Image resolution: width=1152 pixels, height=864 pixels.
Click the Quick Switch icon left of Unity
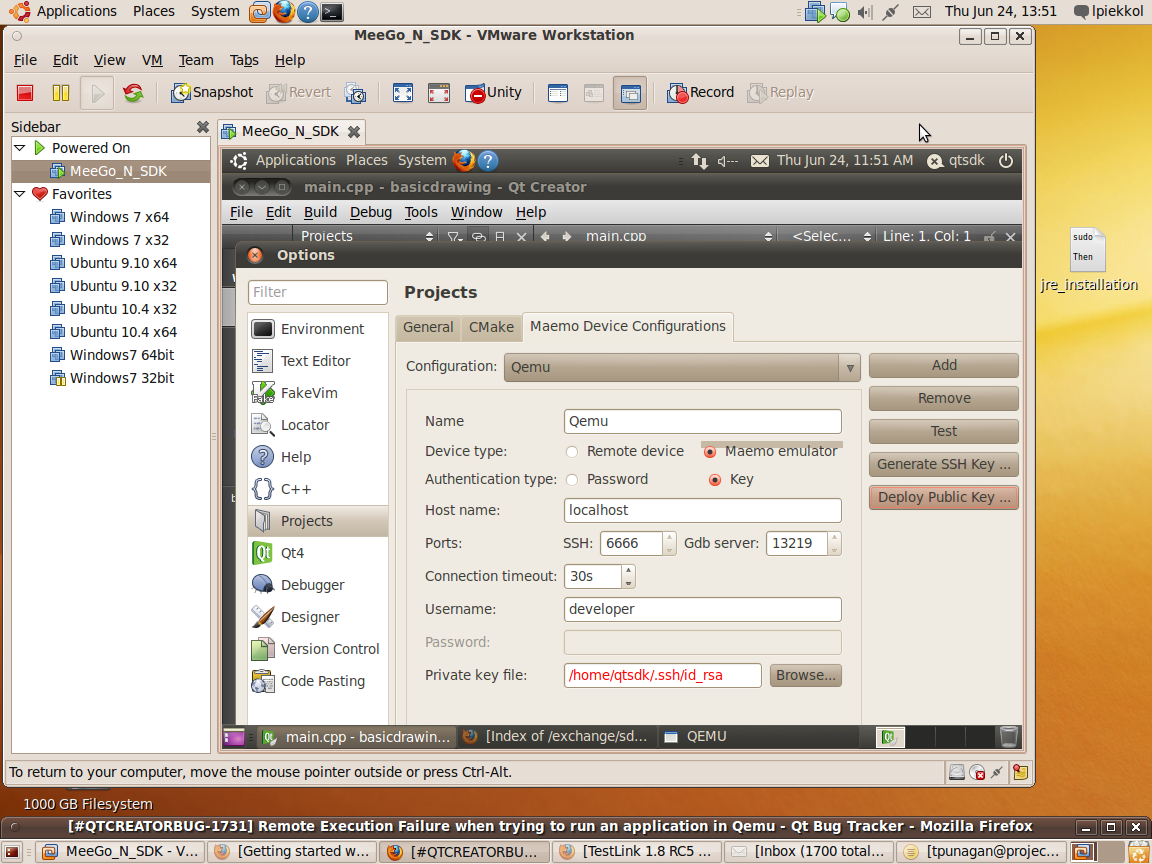[439, 93]
